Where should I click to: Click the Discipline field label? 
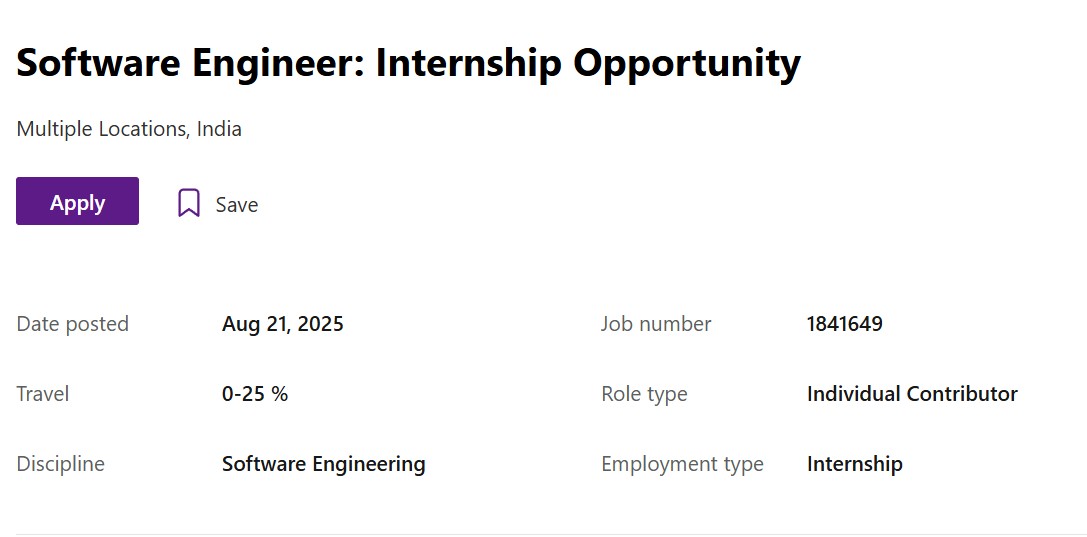pos(61,464)
